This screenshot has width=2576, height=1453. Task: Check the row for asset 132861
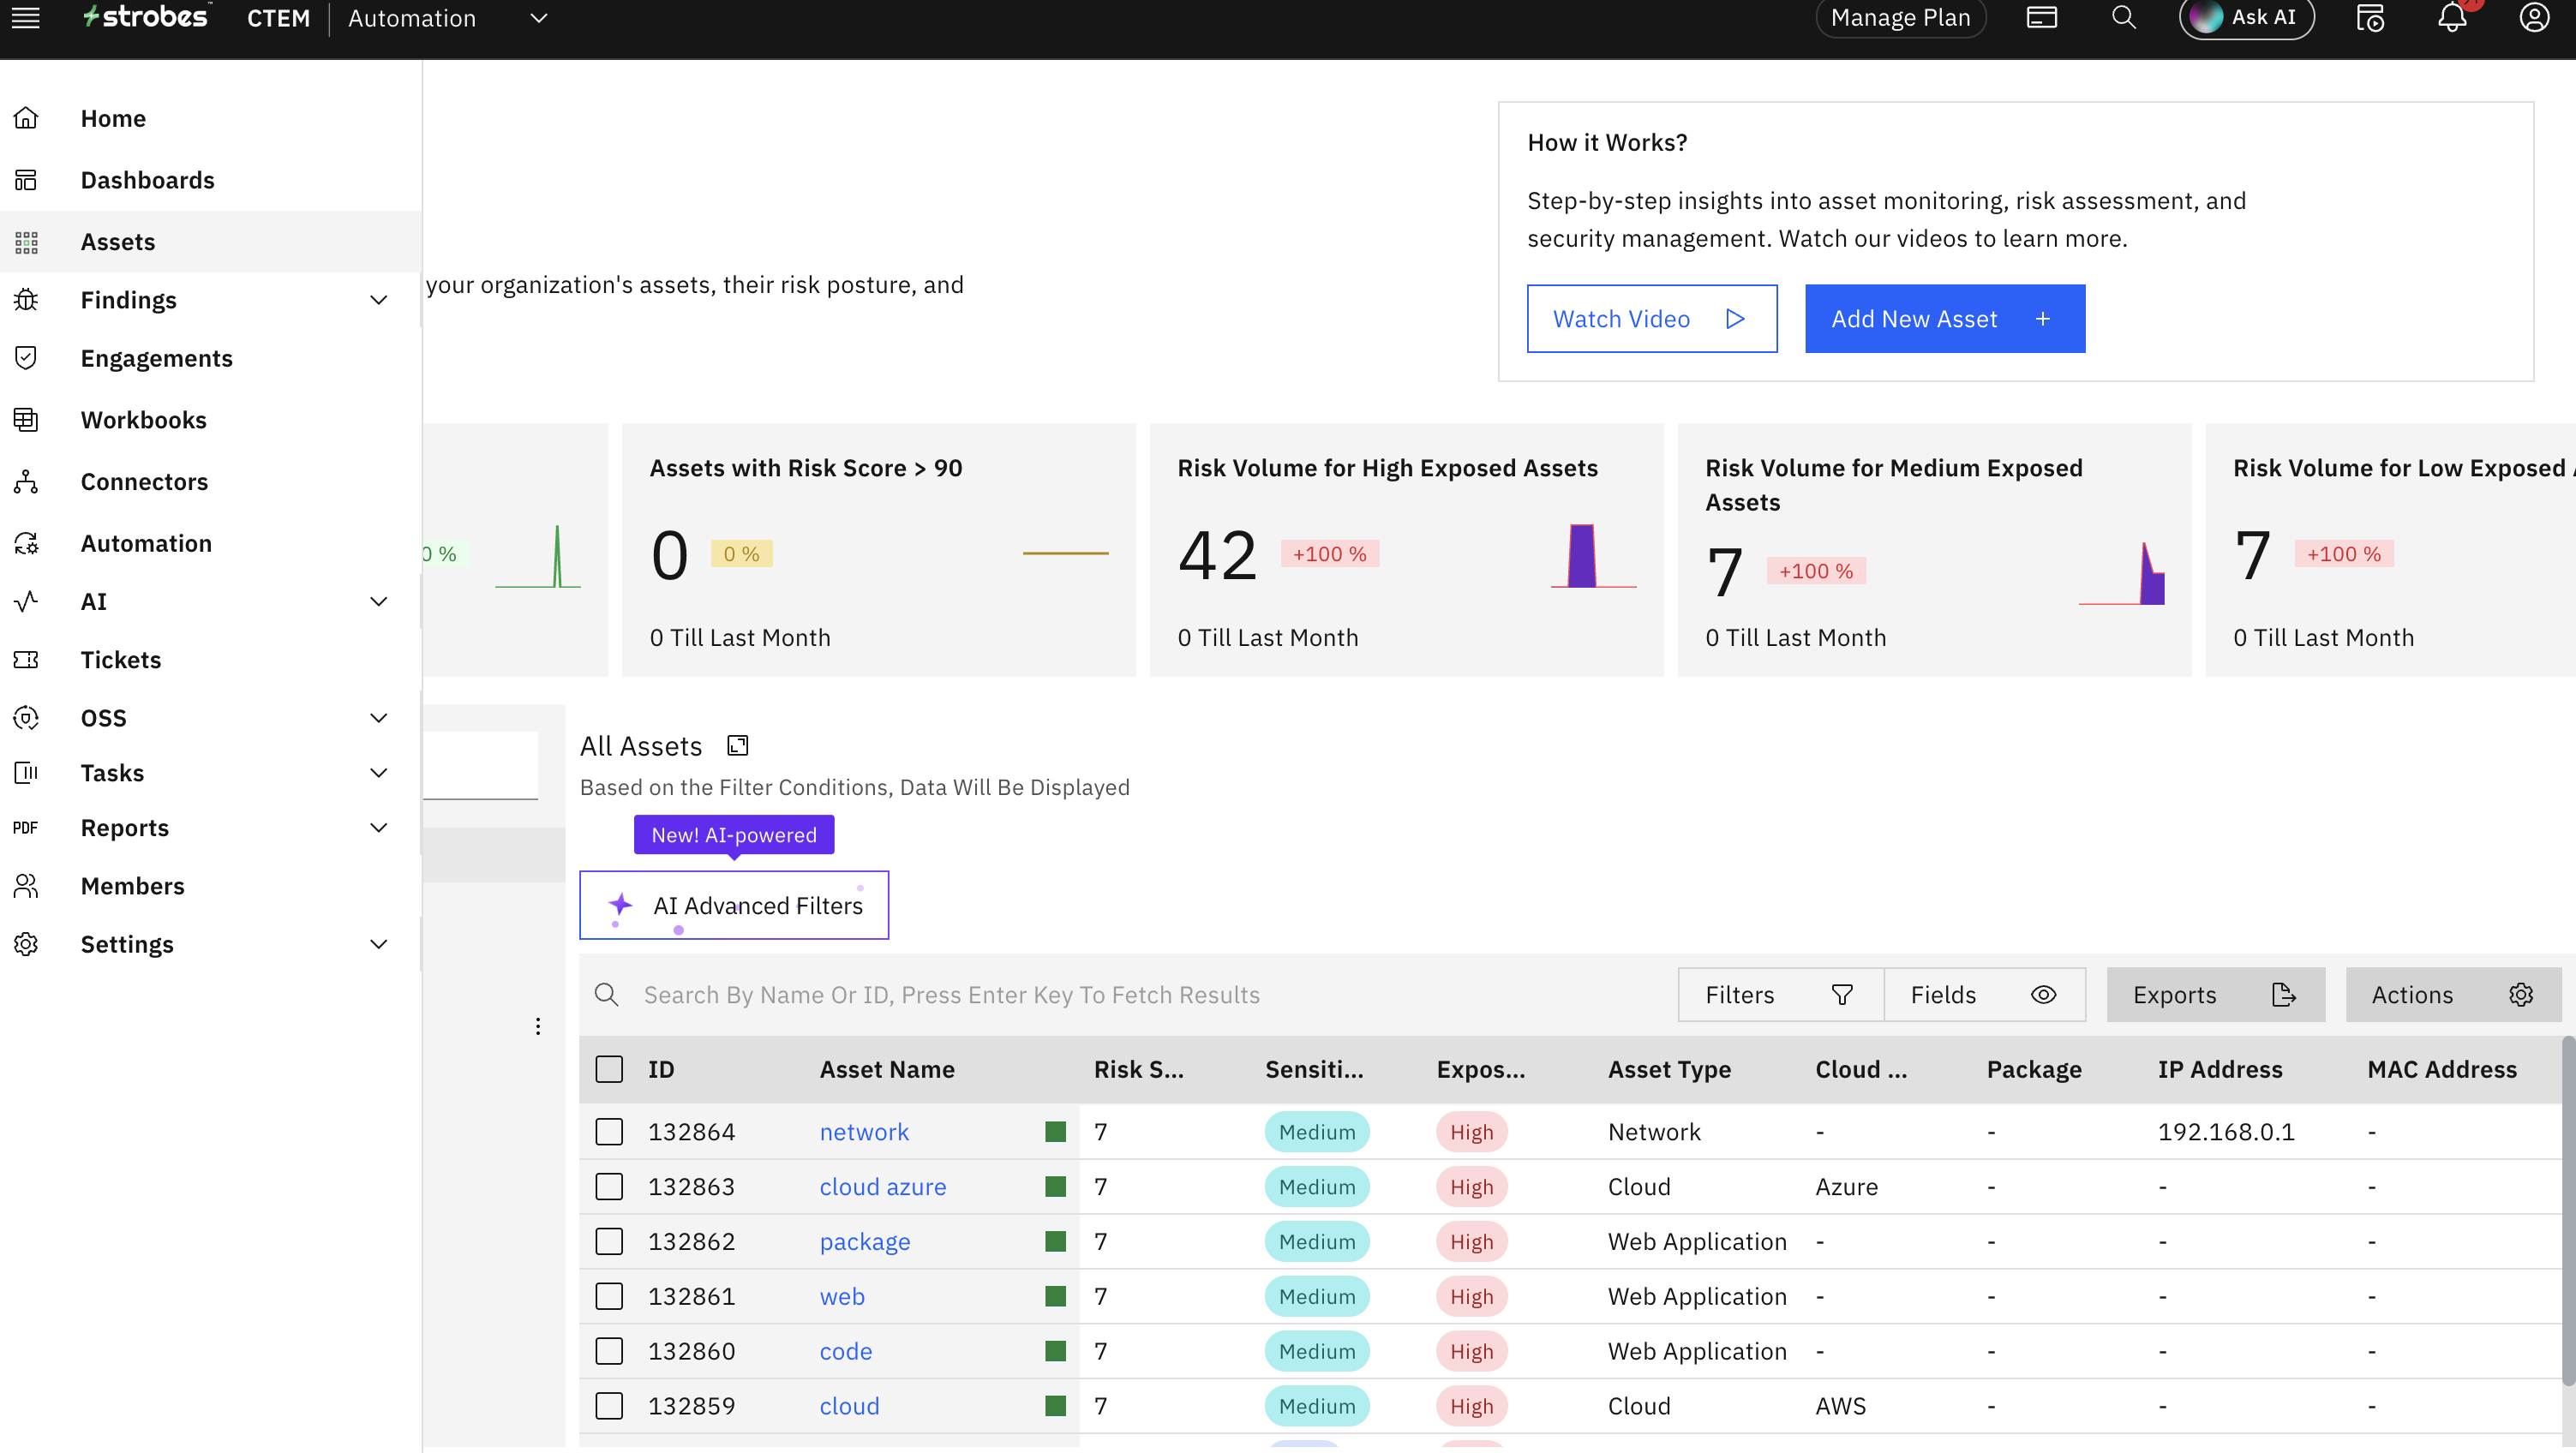coord(609,1296)
